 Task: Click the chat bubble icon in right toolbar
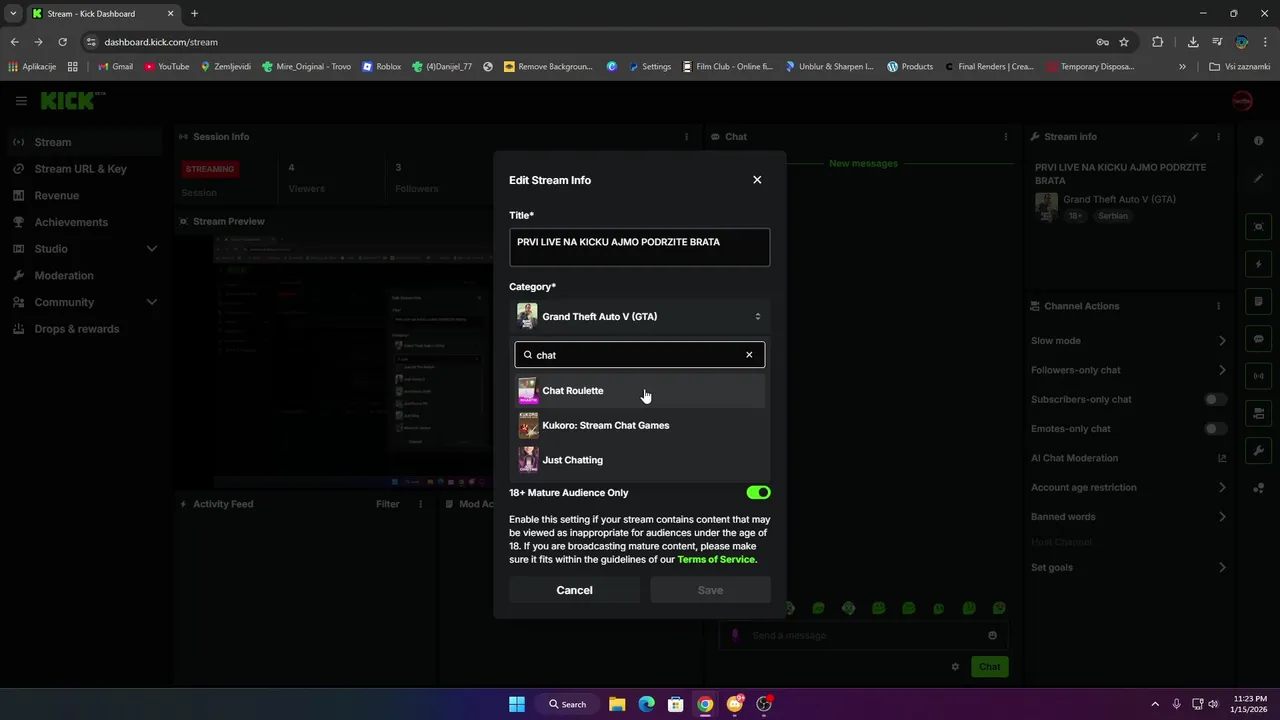point(1259,339)
